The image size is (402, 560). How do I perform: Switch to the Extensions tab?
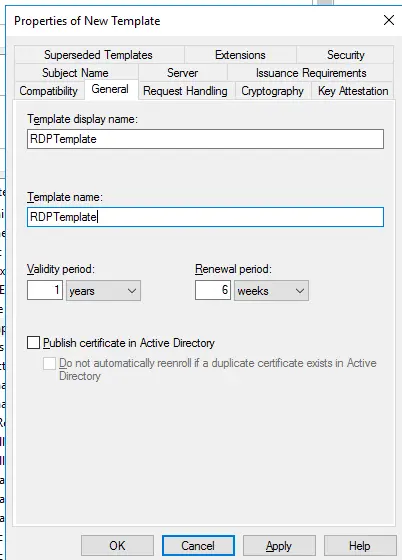pyautogui.click(x=240, y=55)
